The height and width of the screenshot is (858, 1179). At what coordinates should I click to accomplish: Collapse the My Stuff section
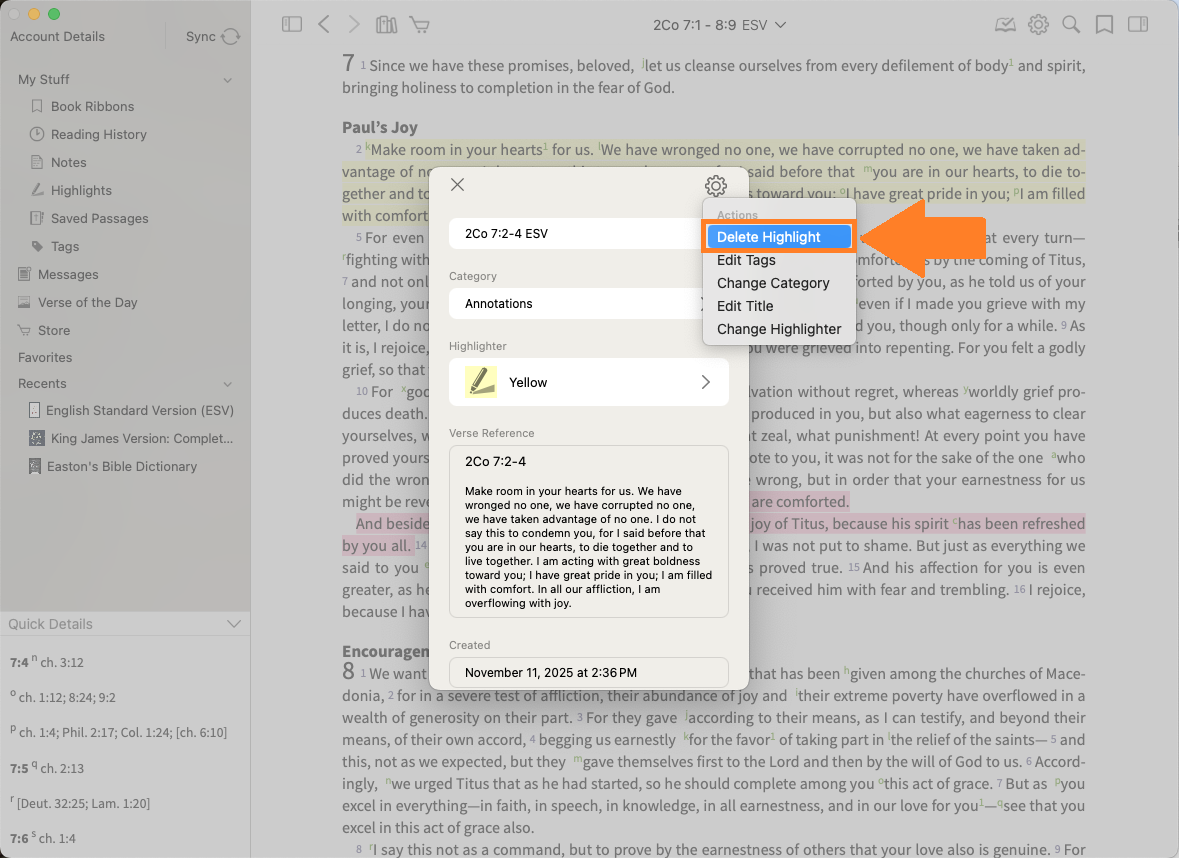(x=228, y=80)
